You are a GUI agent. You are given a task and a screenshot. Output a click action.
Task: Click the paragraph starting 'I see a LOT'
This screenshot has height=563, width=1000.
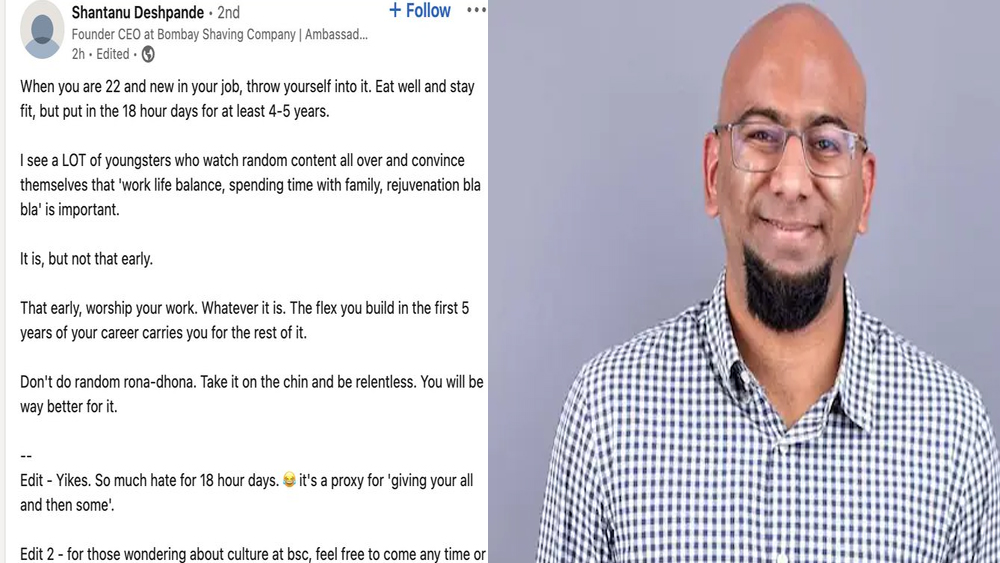click(x=250, y=185)
